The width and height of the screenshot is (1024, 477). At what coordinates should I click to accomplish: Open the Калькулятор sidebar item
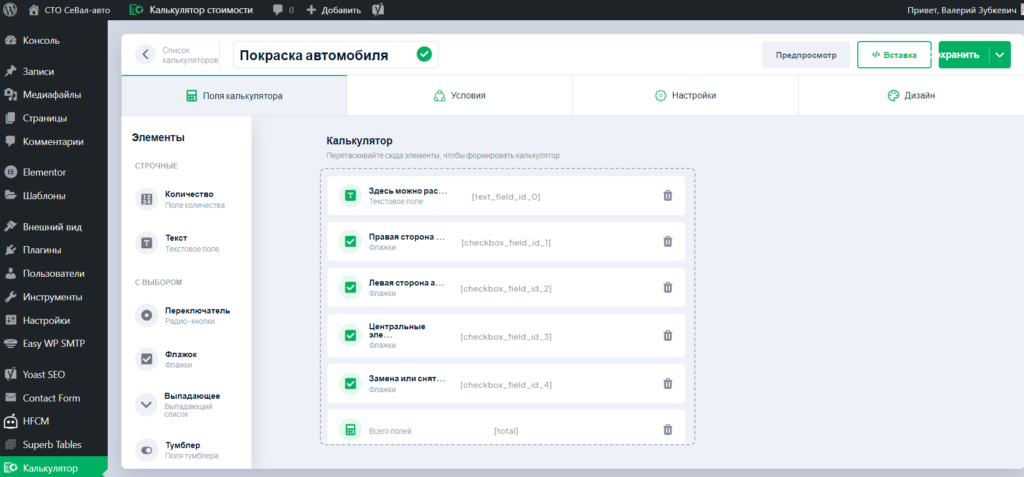coord(54,468)
